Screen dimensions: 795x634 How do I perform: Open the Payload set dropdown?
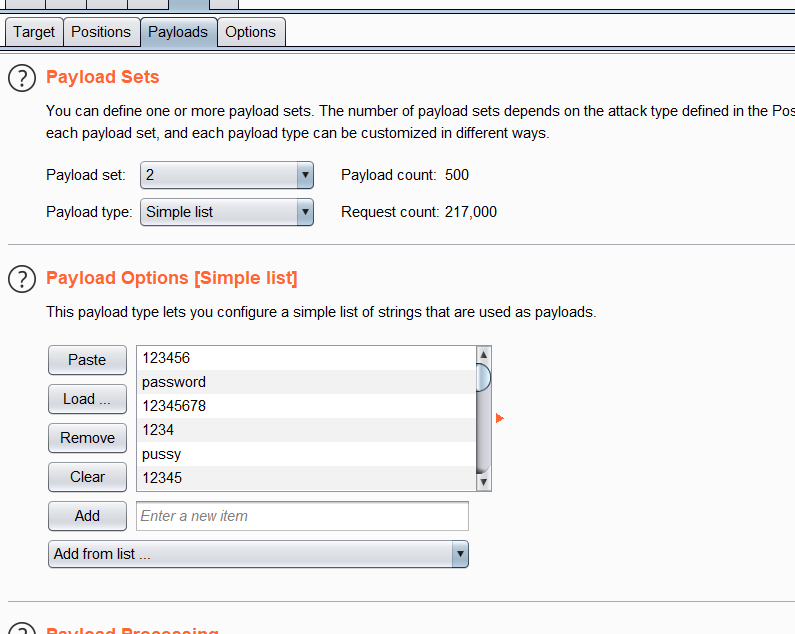coord(227,175)
